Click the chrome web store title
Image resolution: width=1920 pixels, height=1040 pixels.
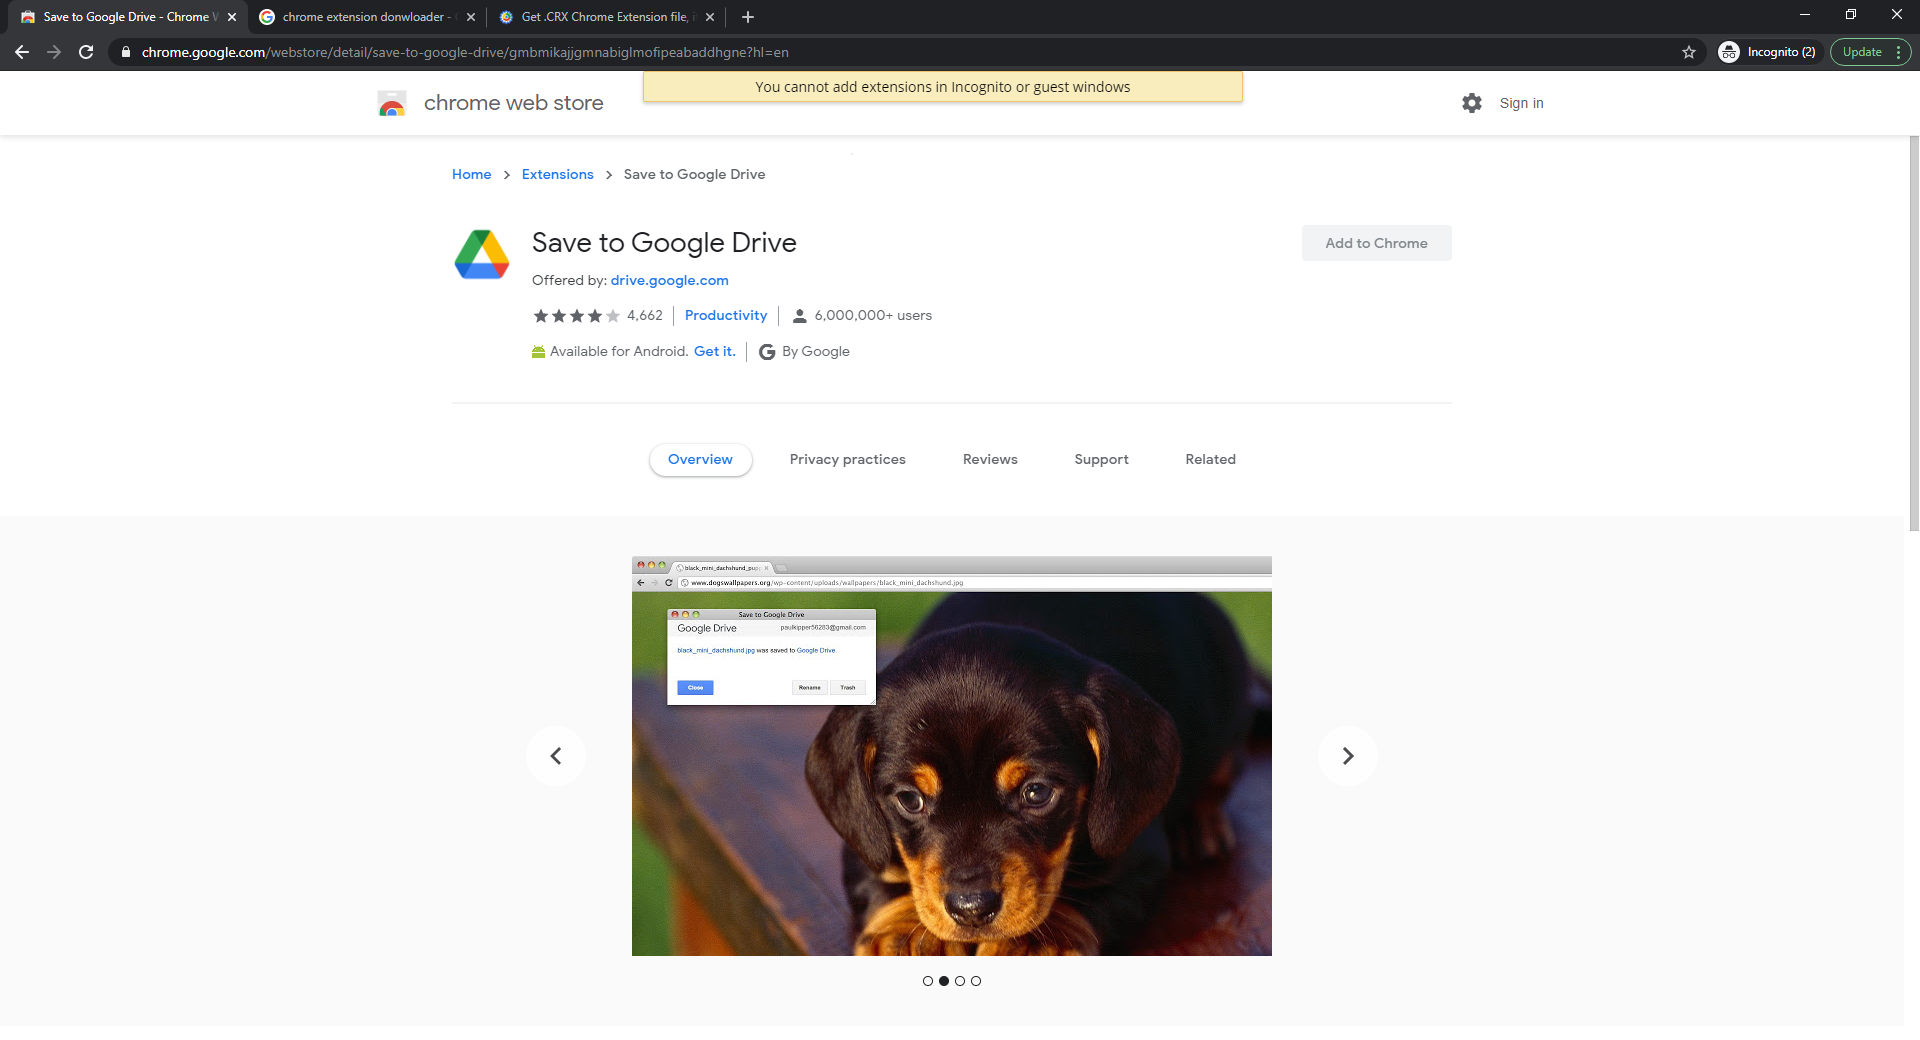click(513, 103)
